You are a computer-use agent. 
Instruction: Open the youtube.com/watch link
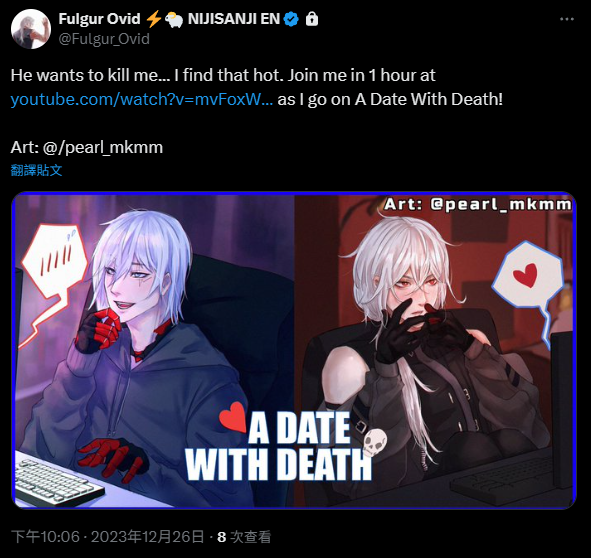pos(142,99)
